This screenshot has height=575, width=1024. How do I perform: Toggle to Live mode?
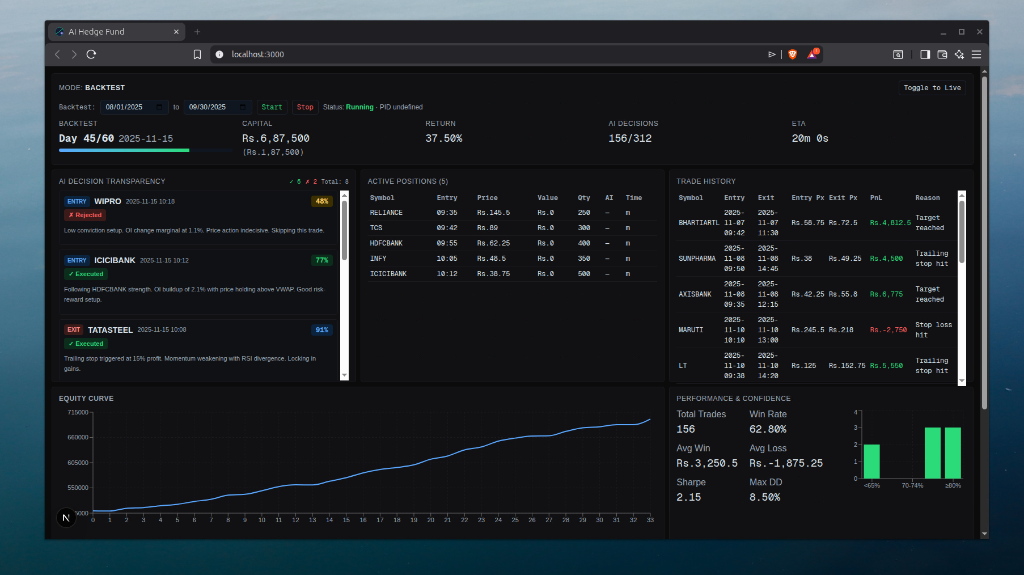click(932, 88)
